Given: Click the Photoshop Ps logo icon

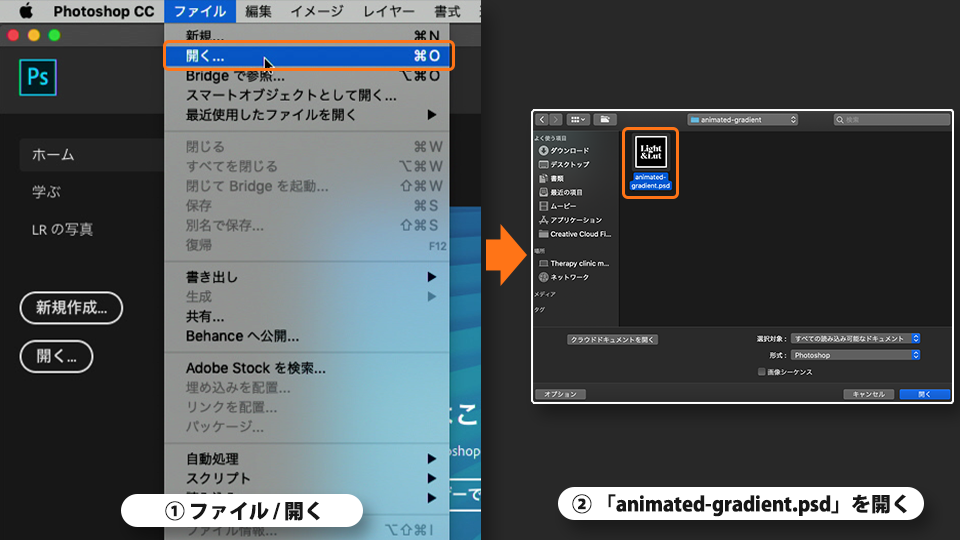Looking at the screenshot, I should coord(38,77).
